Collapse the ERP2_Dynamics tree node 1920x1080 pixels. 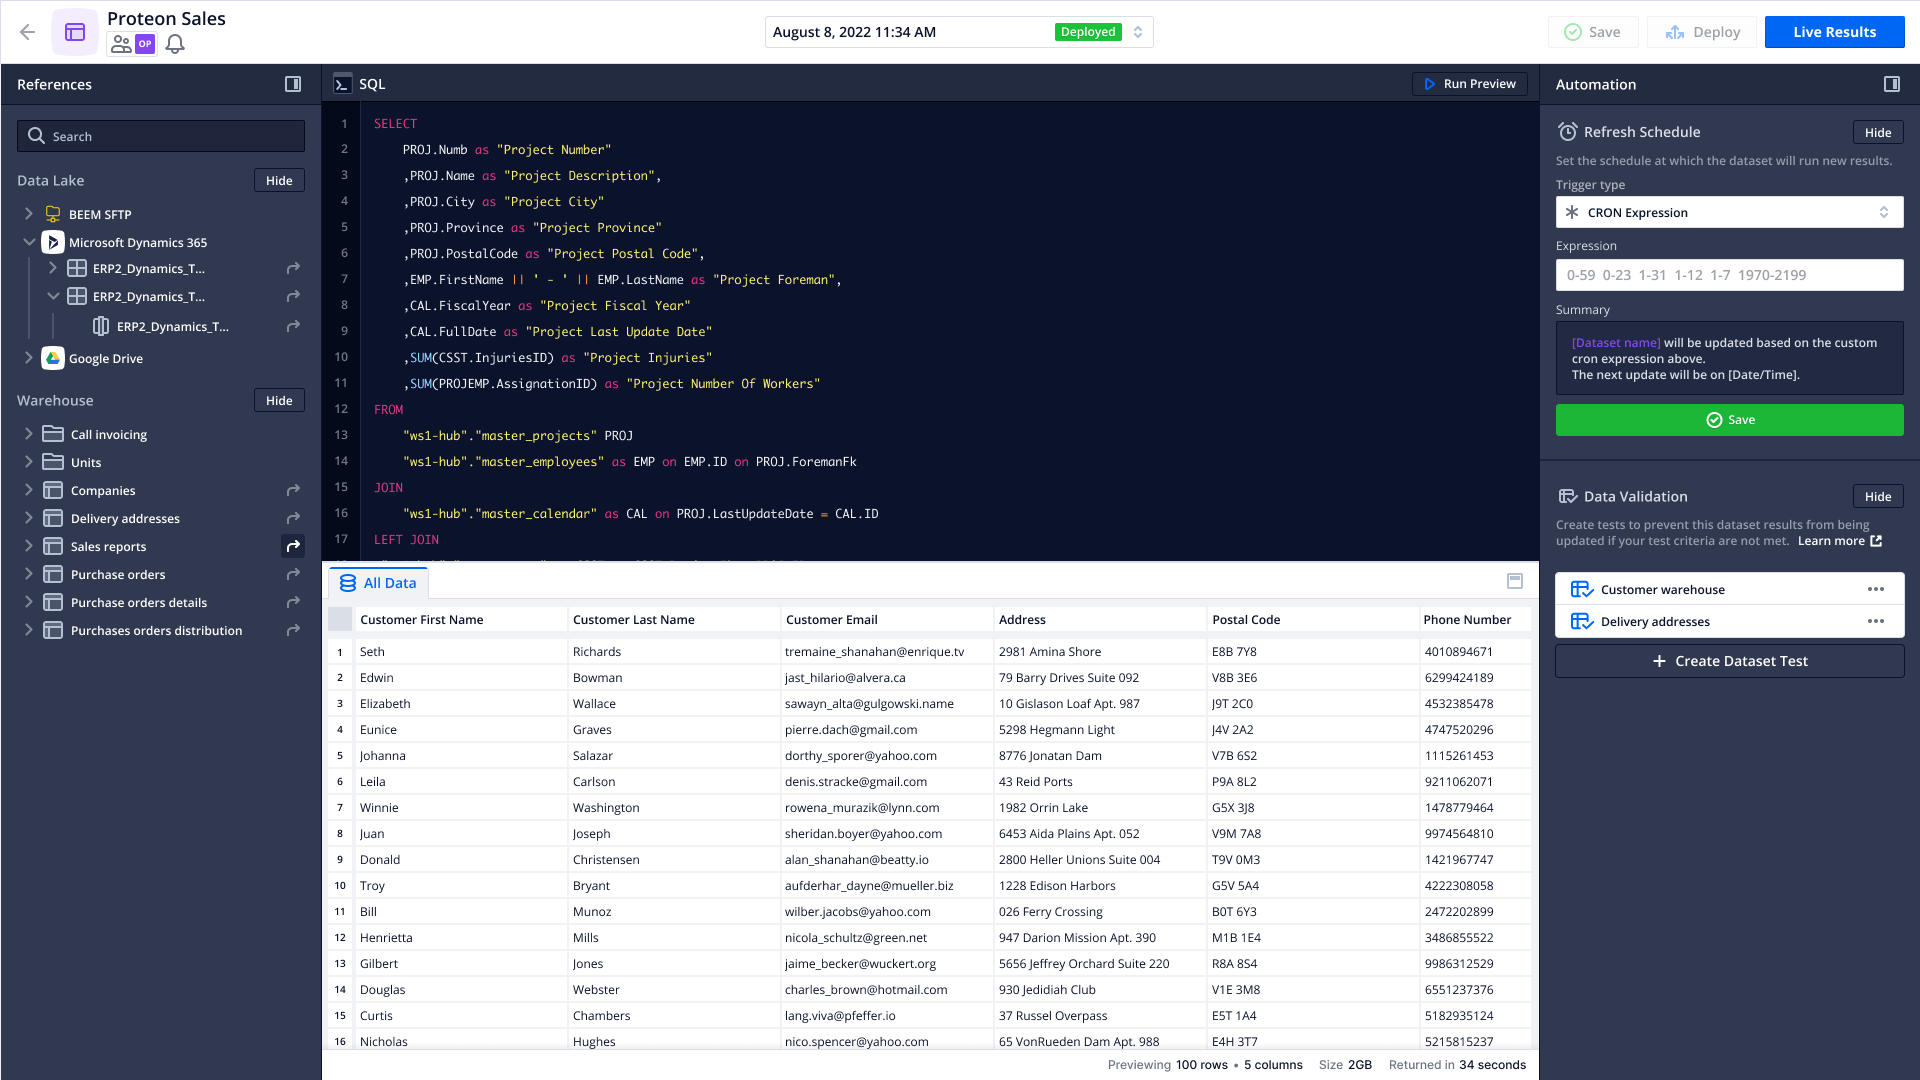click(x=54, y=296)
